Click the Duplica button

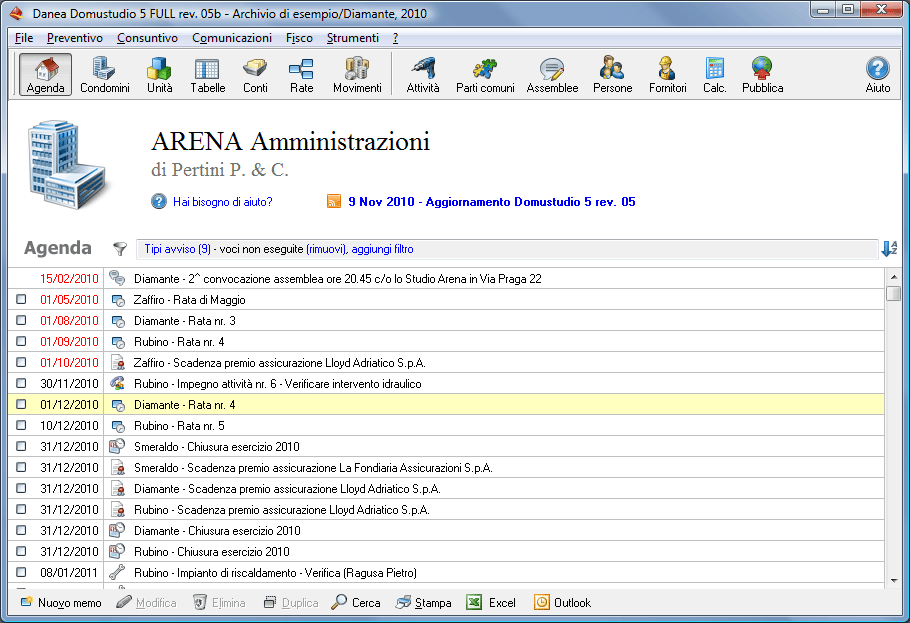291,603
